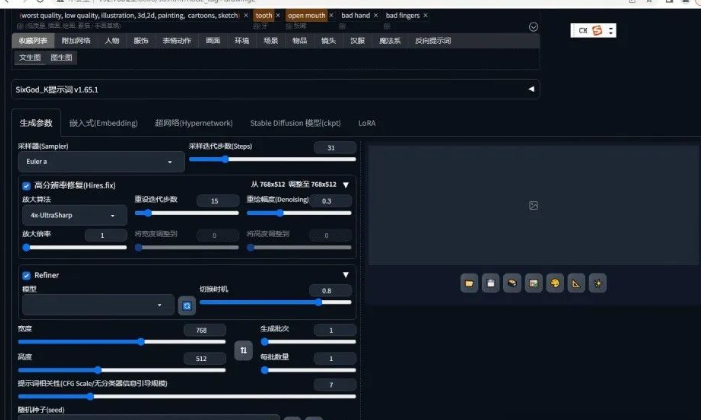The width and height of the screenshot is (701, 420).
Task: Remove the 'open mouth' tag
Action: pos(331,15)
